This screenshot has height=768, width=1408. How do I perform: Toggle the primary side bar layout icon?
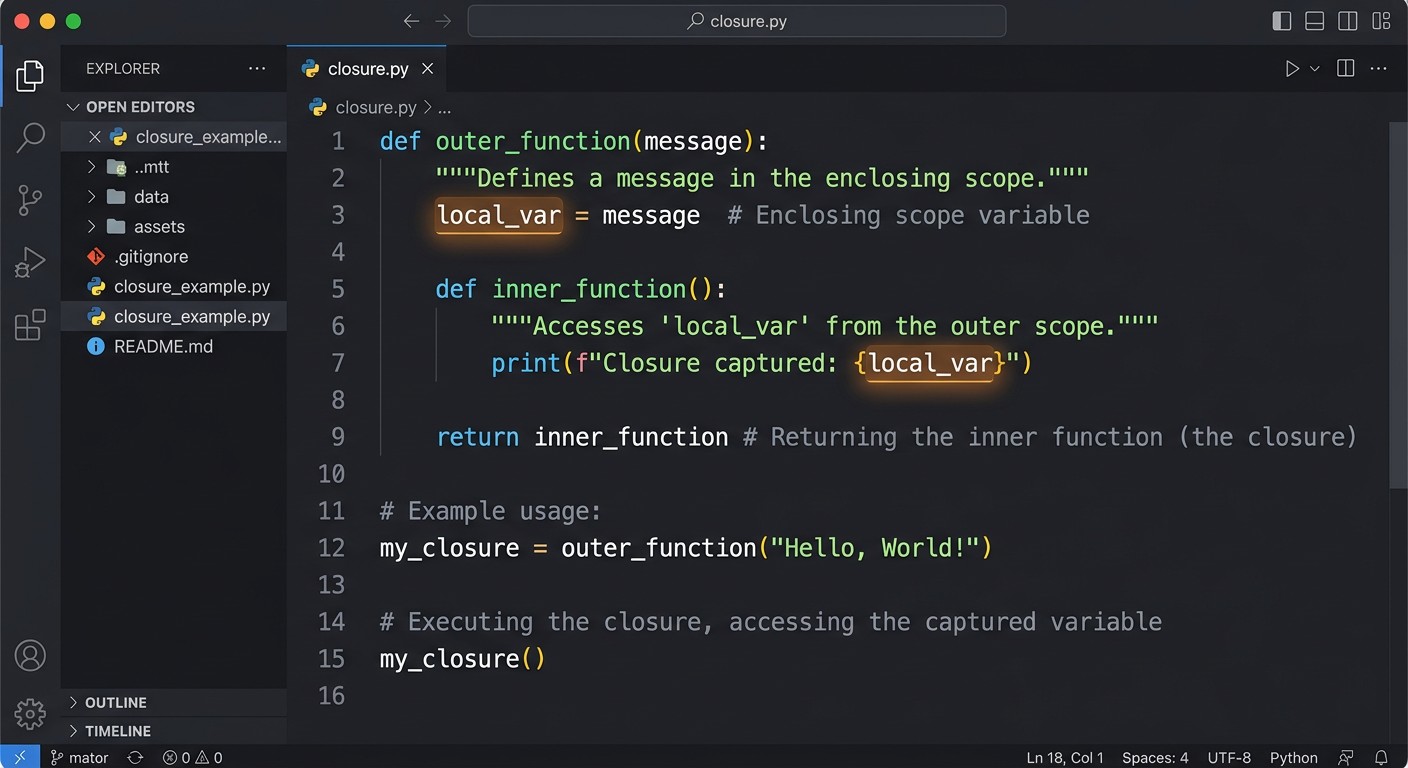pos(1281,21)
